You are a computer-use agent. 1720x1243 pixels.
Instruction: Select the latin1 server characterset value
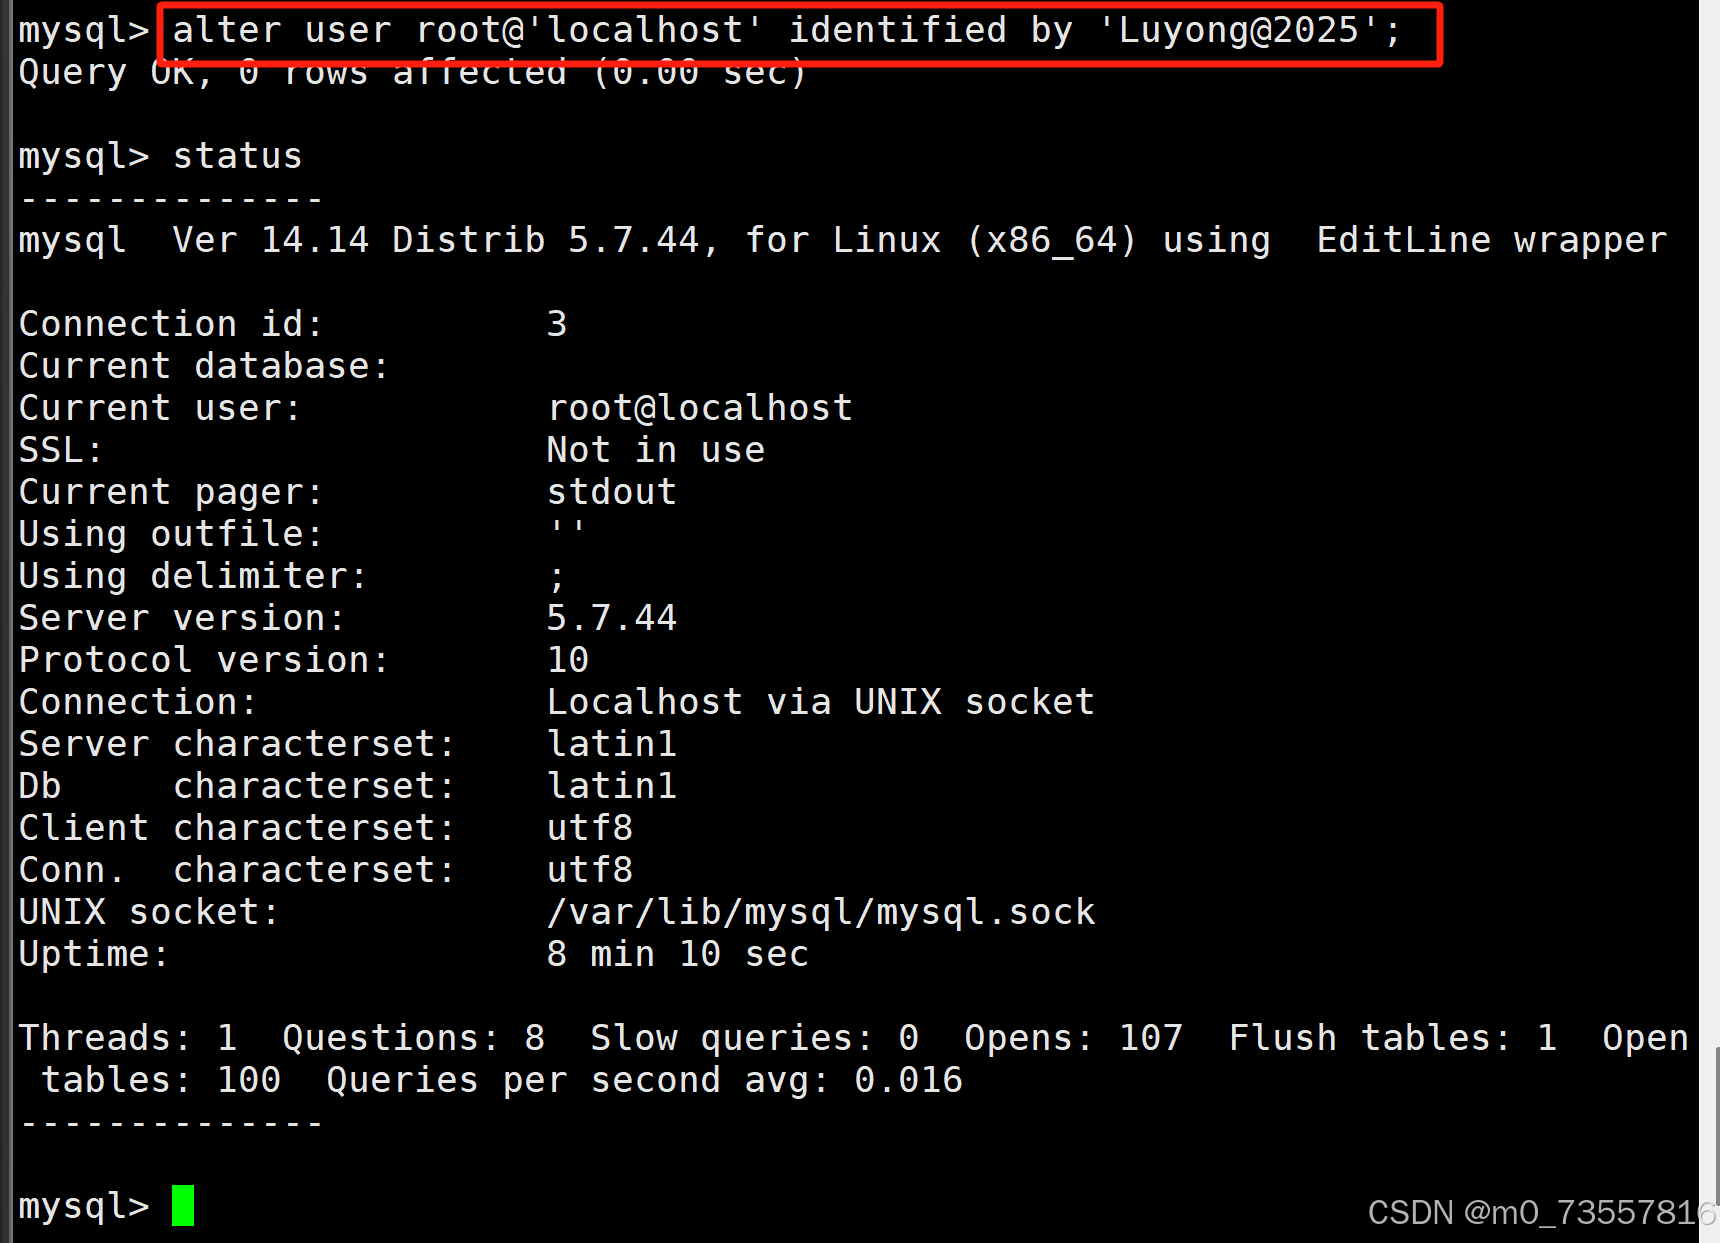tap(612, 743)
